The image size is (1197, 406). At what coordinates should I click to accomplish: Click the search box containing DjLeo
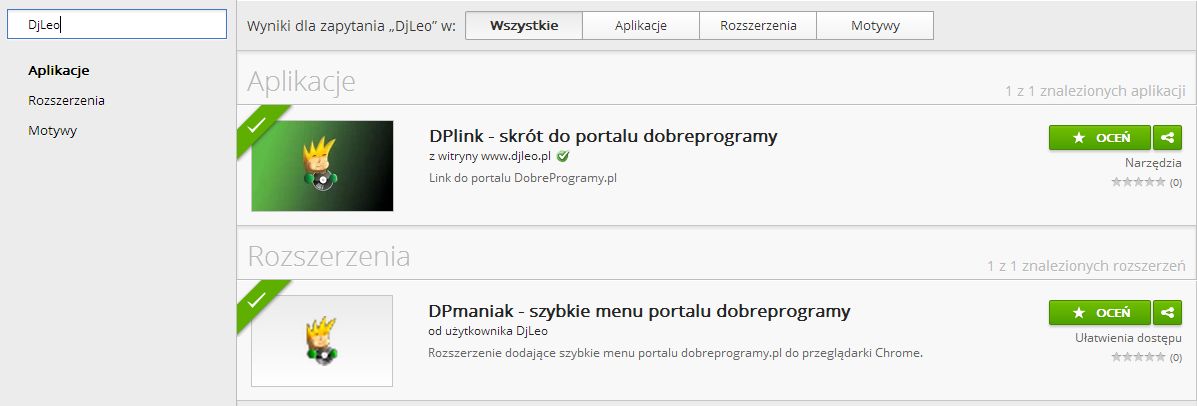click(x=117, y=24)
